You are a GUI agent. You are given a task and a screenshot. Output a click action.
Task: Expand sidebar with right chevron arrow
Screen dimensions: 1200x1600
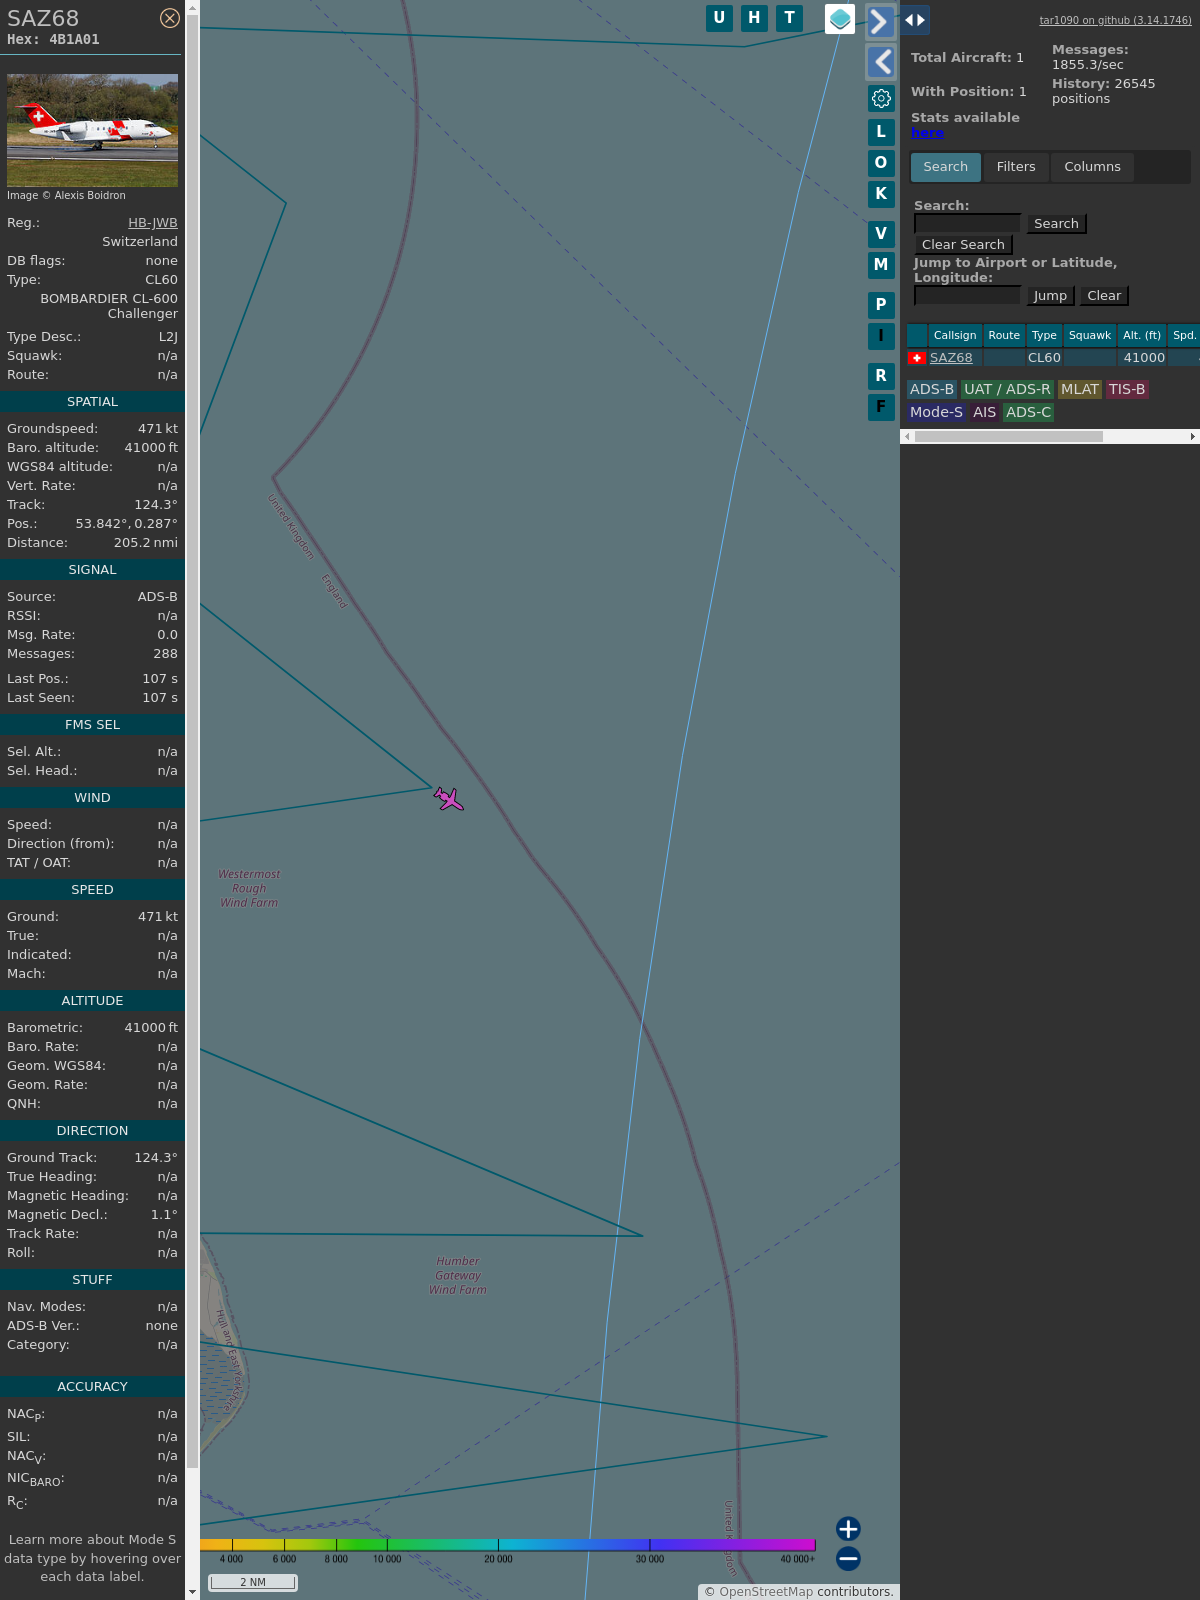(880, 21)
